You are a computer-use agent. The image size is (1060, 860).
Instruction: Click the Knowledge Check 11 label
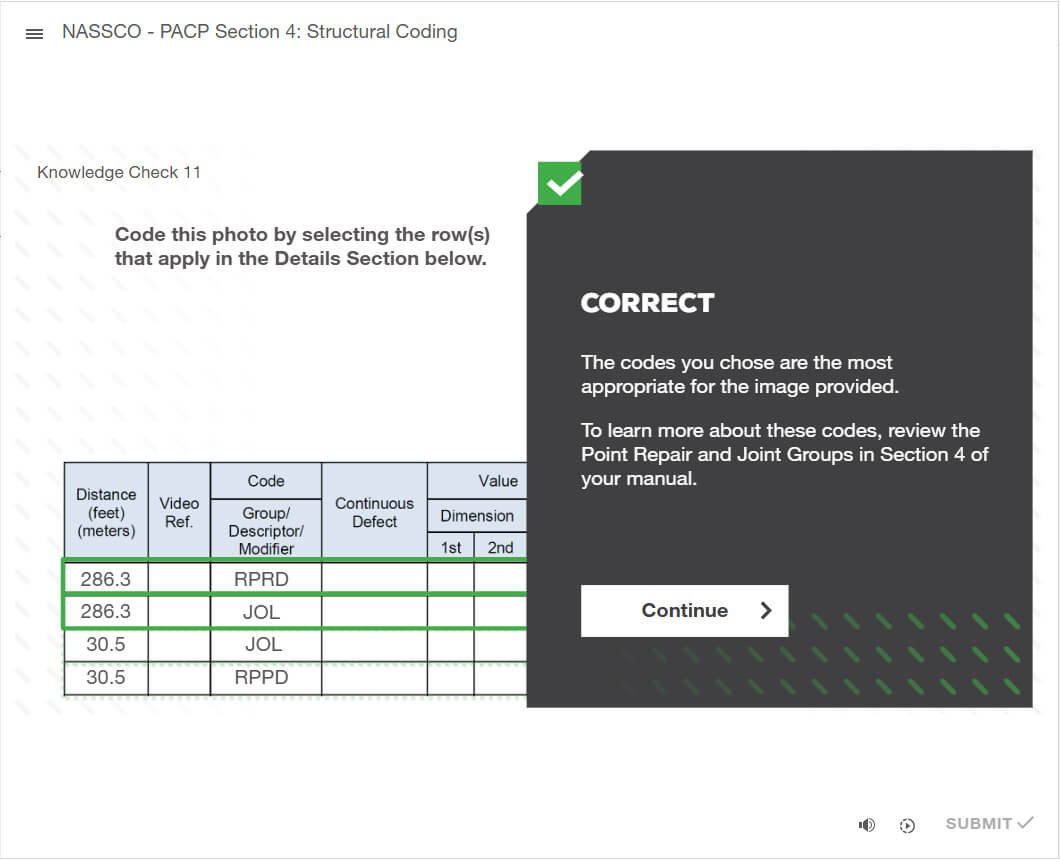tap(119, 172)
